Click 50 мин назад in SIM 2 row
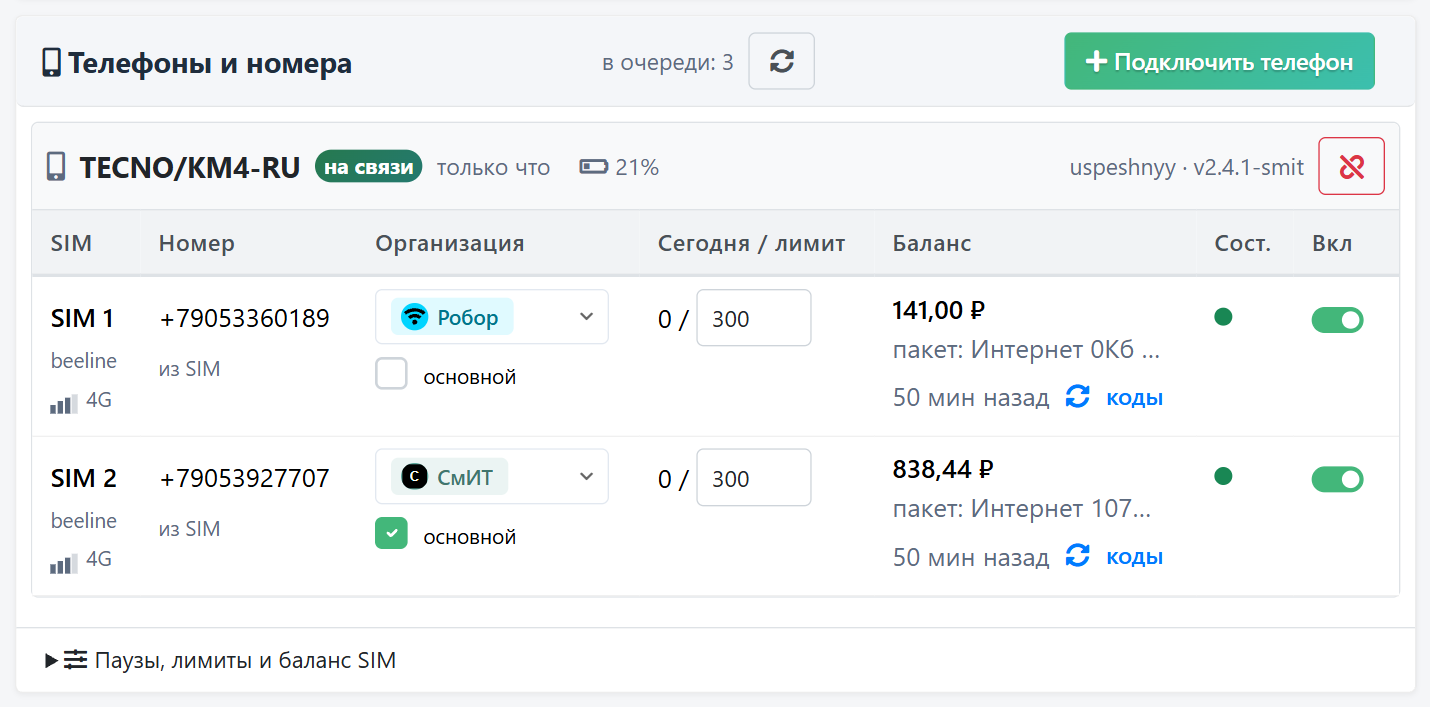 pos(971,557)
